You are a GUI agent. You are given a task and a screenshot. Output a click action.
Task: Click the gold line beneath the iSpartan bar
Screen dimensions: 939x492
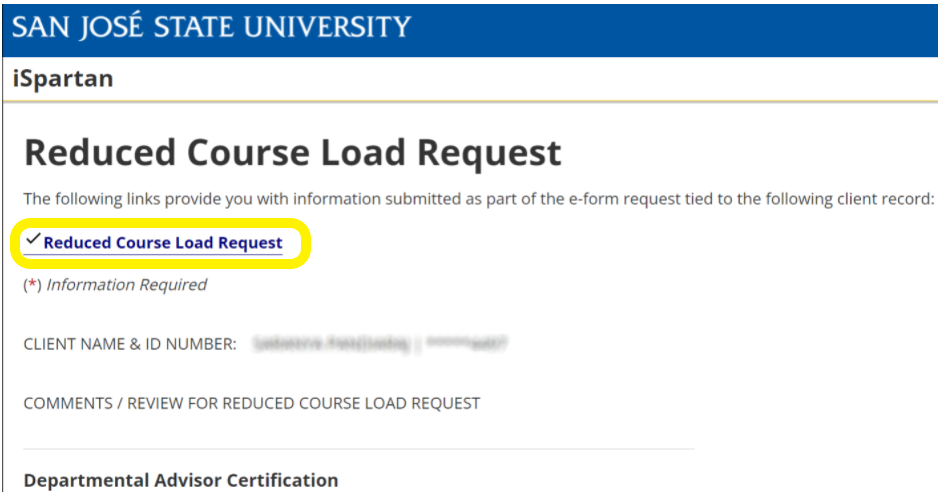coord(470,102)
